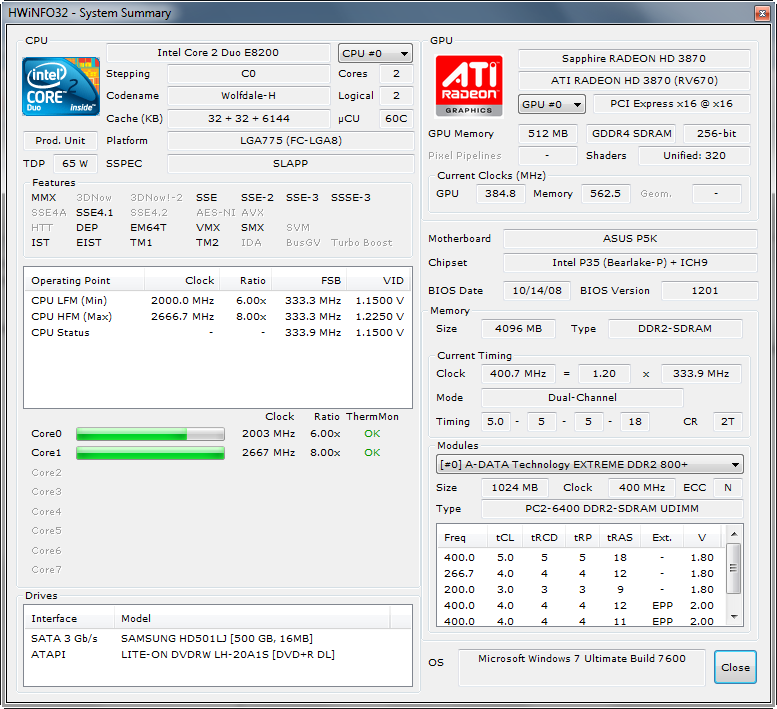Click the module timings scrollbar thumb
777x709 pixels.
734,568
